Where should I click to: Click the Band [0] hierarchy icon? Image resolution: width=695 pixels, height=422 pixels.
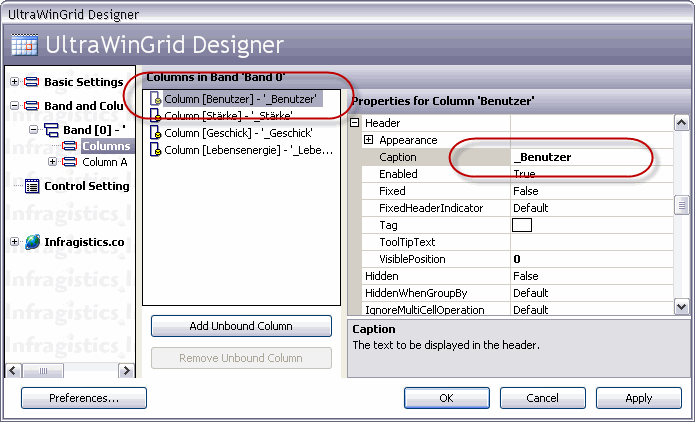(51, 130)
